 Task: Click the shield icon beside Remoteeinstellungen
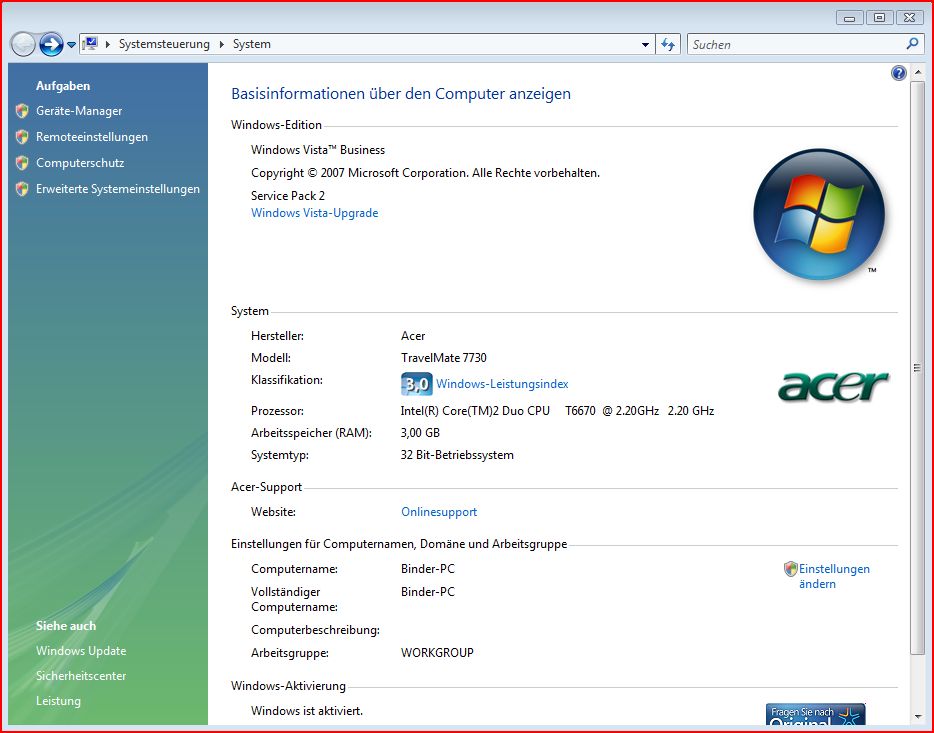pos(22,137)
